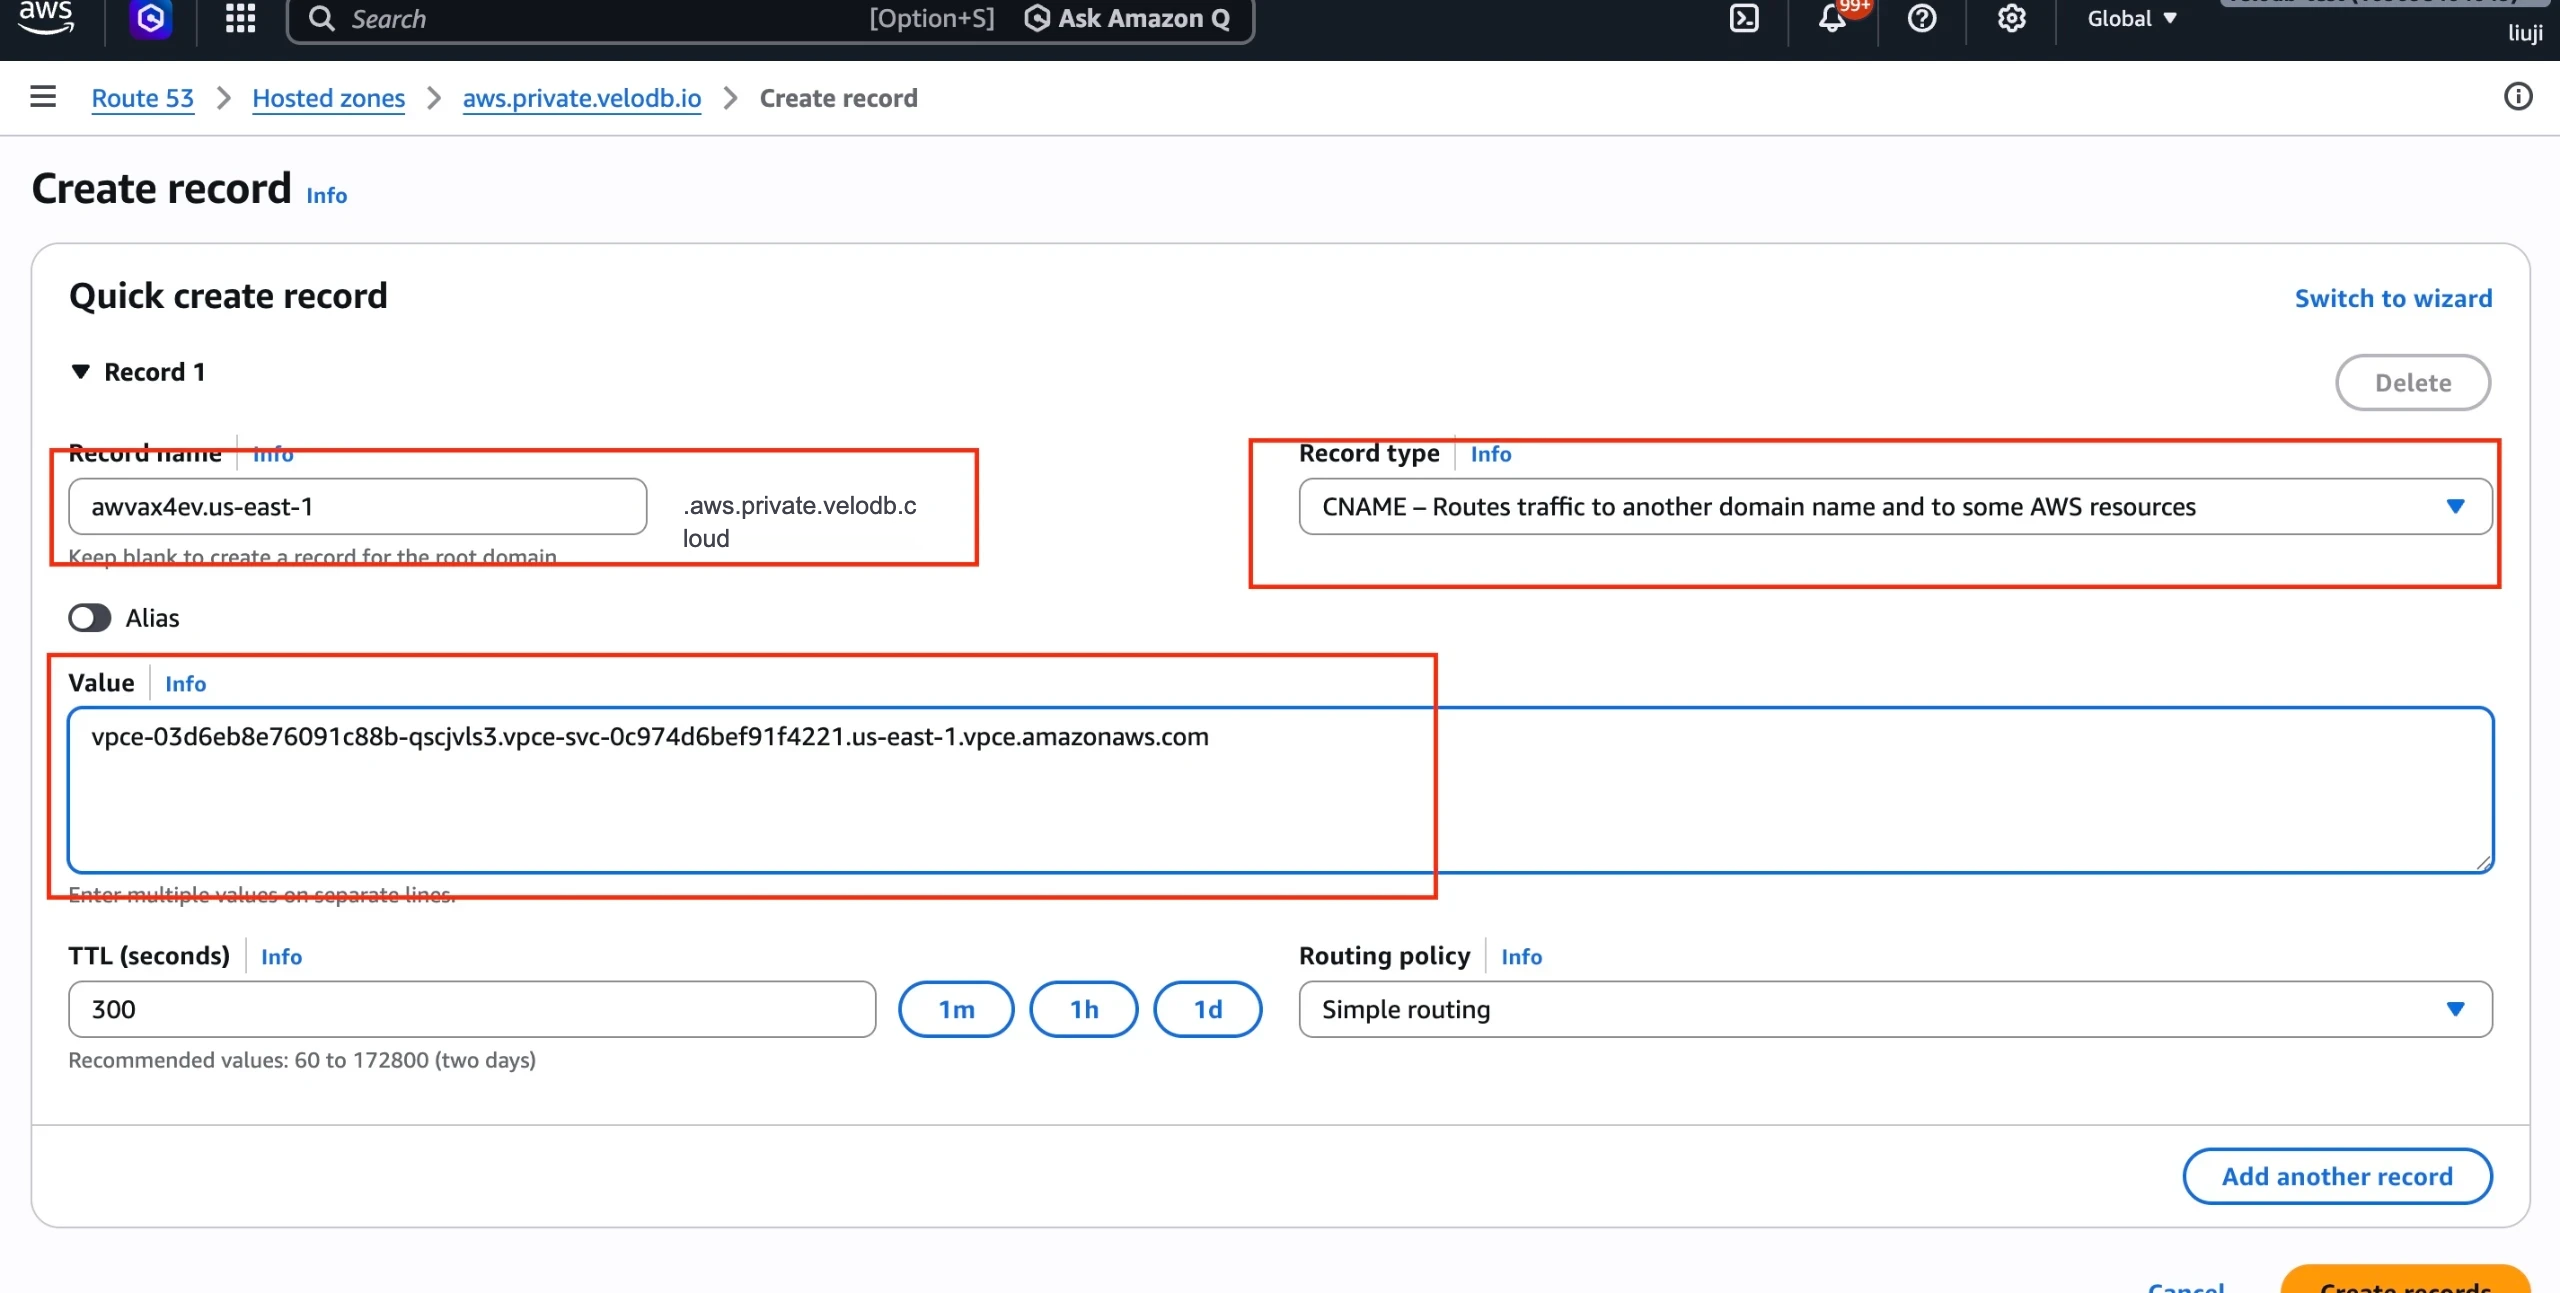
Task: Go to Hosted zones breadcrumb
Action: click(x=328, y=98)
